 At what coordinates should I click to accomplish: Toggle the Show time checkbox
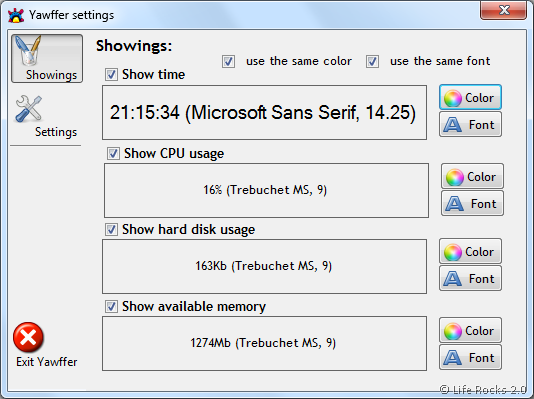(111, 75)
